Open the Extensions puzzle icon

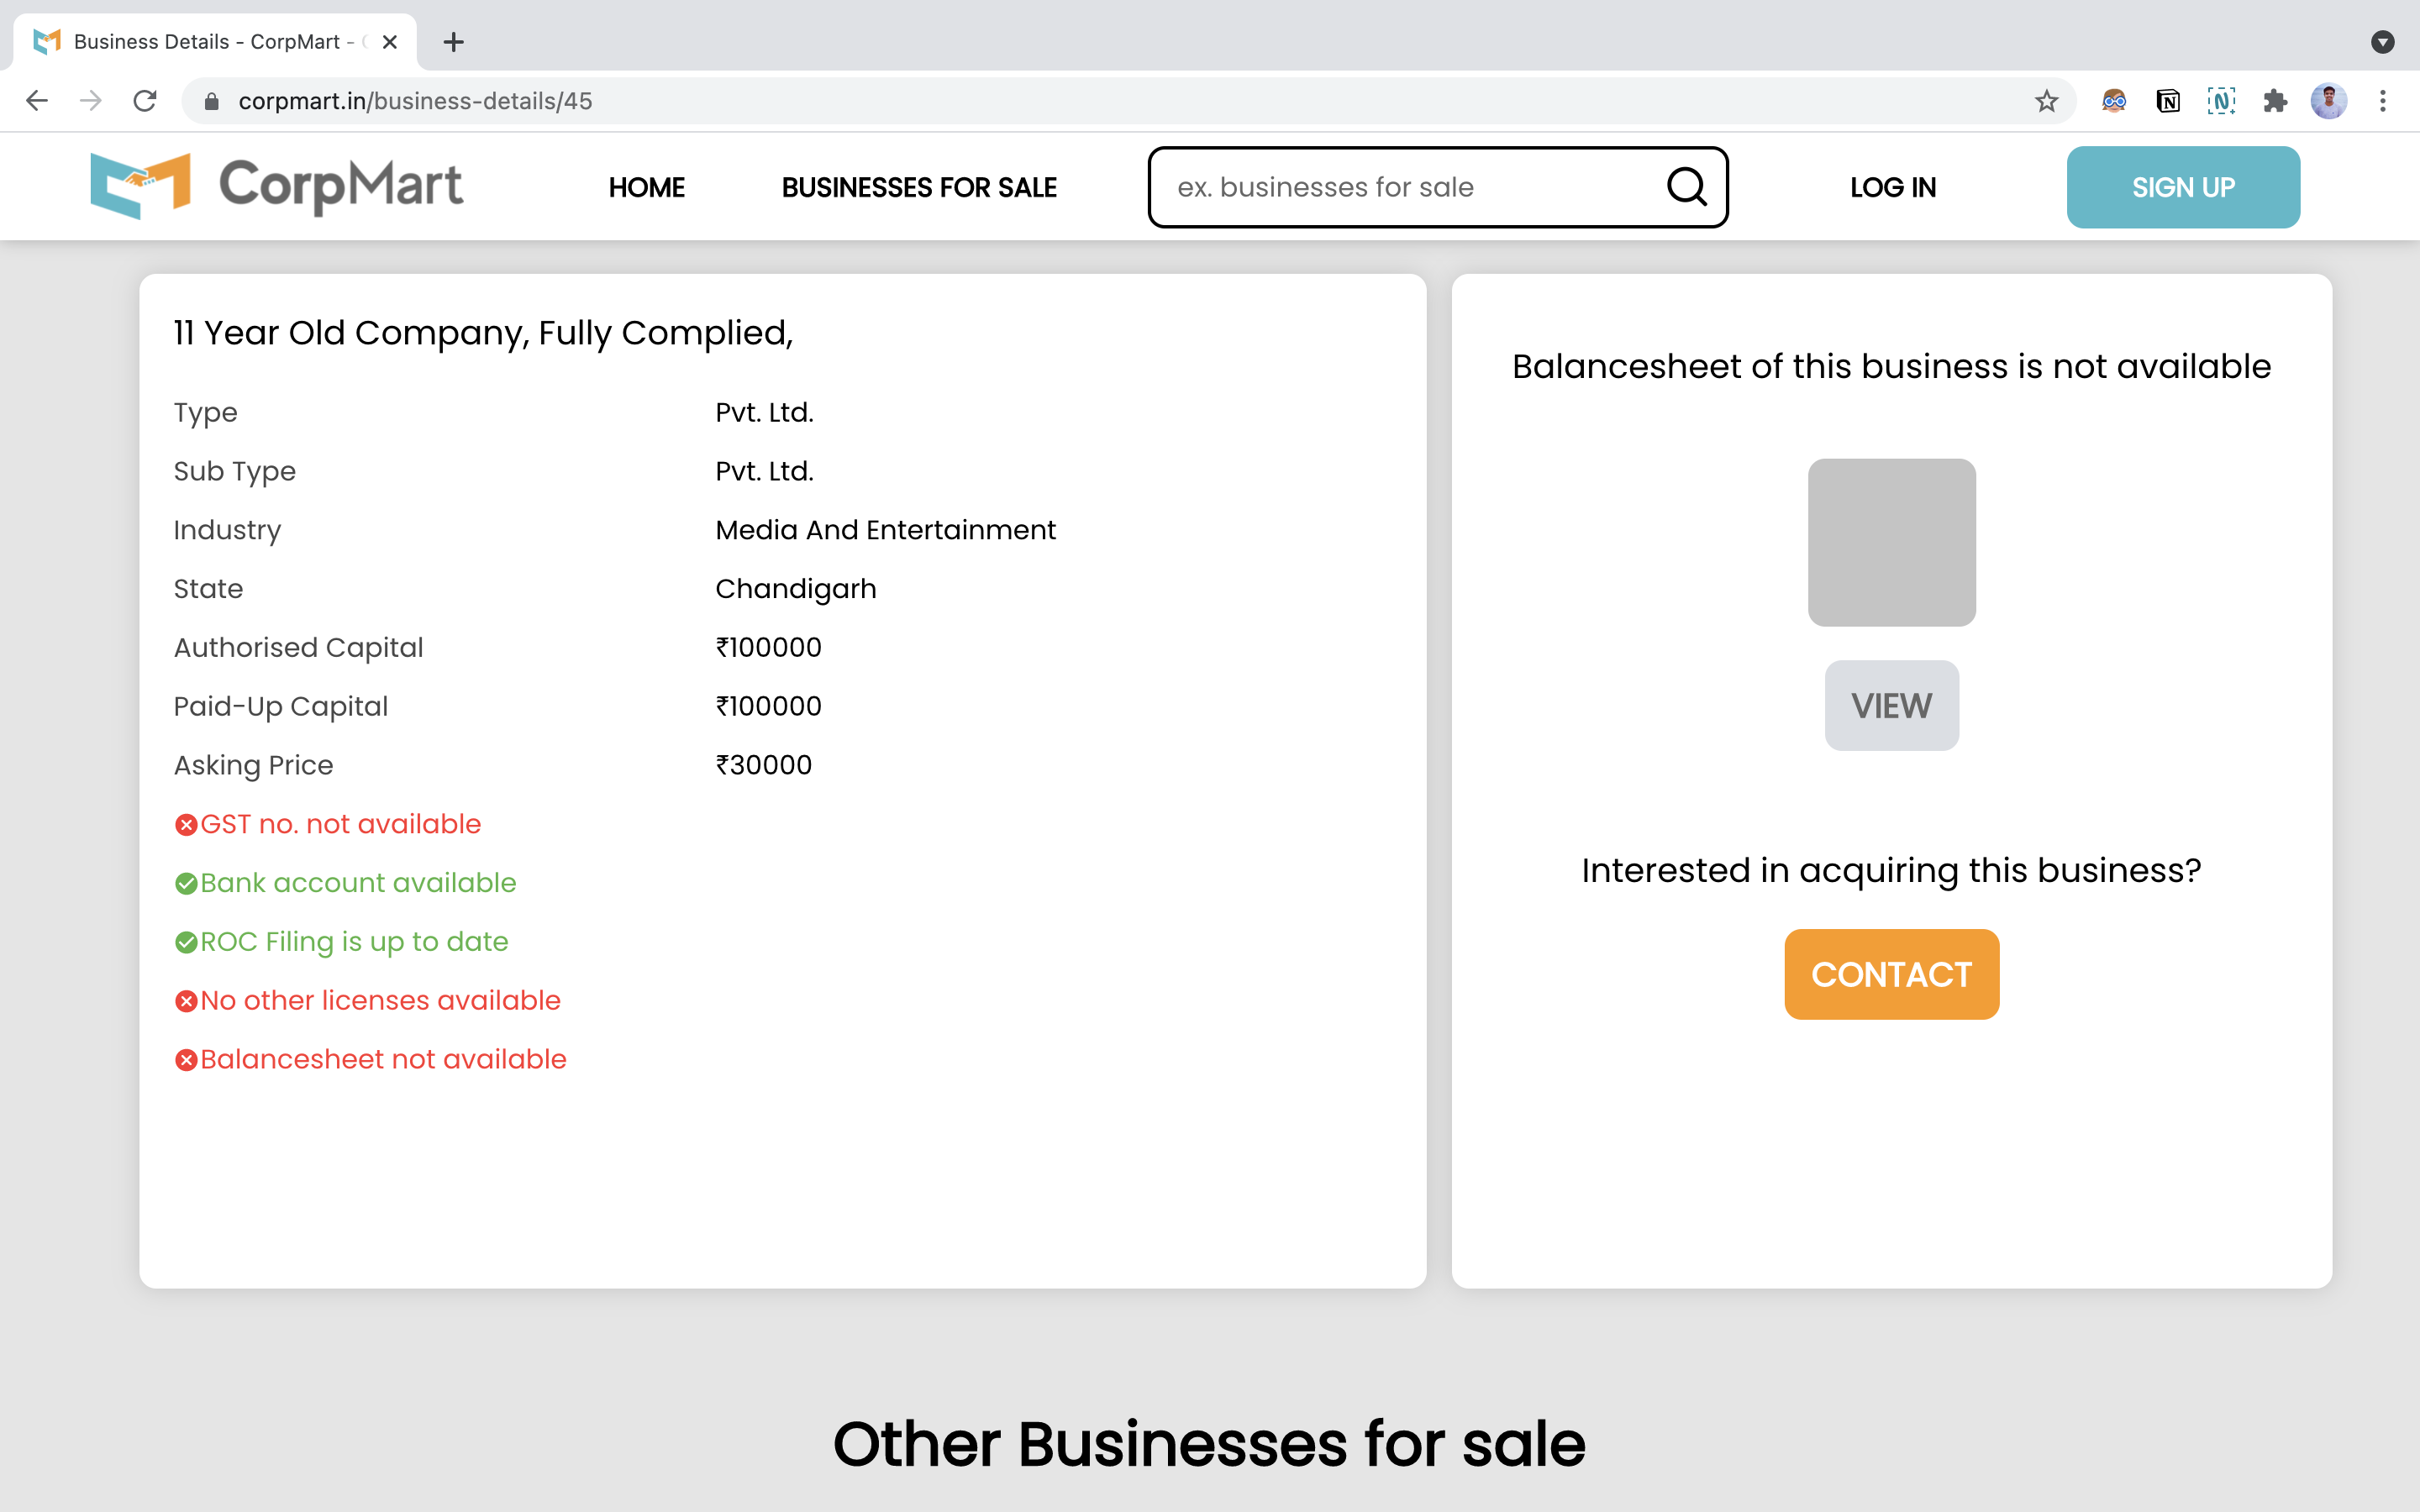click(2275, 101)
